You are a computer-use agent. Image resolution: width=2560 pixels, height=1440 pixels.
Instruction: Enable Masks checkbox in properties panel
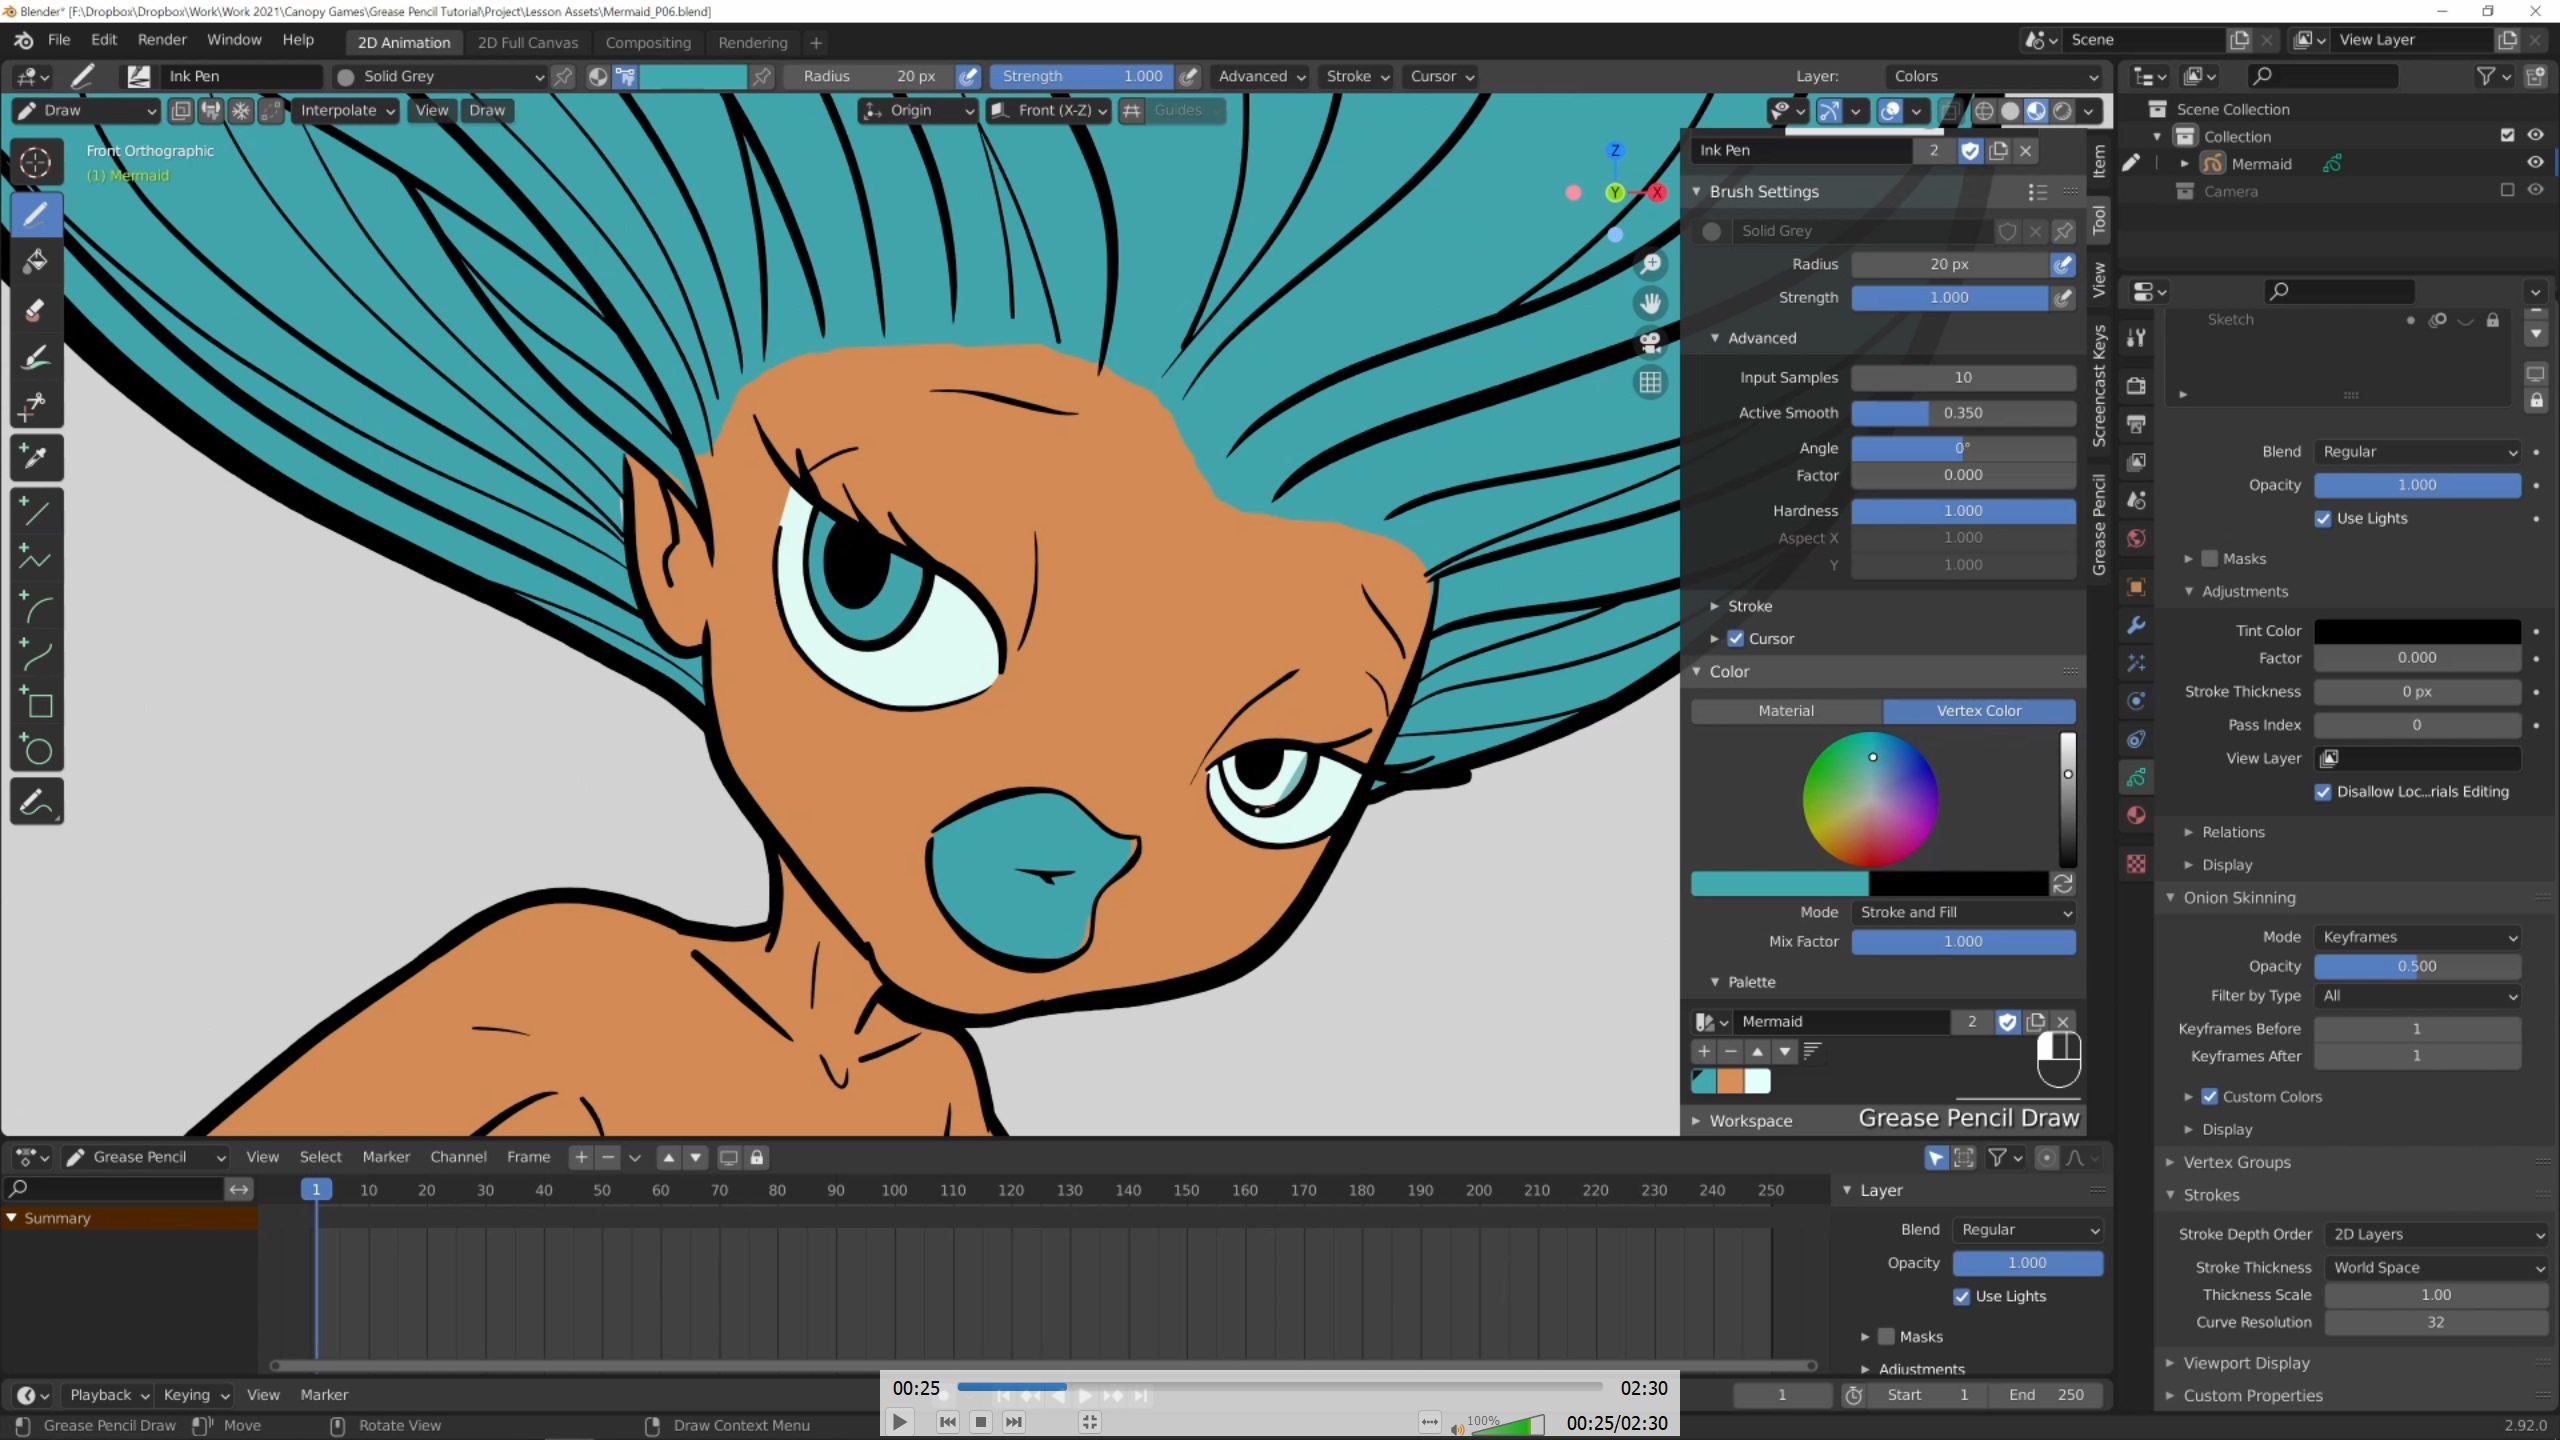tap(2210, 558)
